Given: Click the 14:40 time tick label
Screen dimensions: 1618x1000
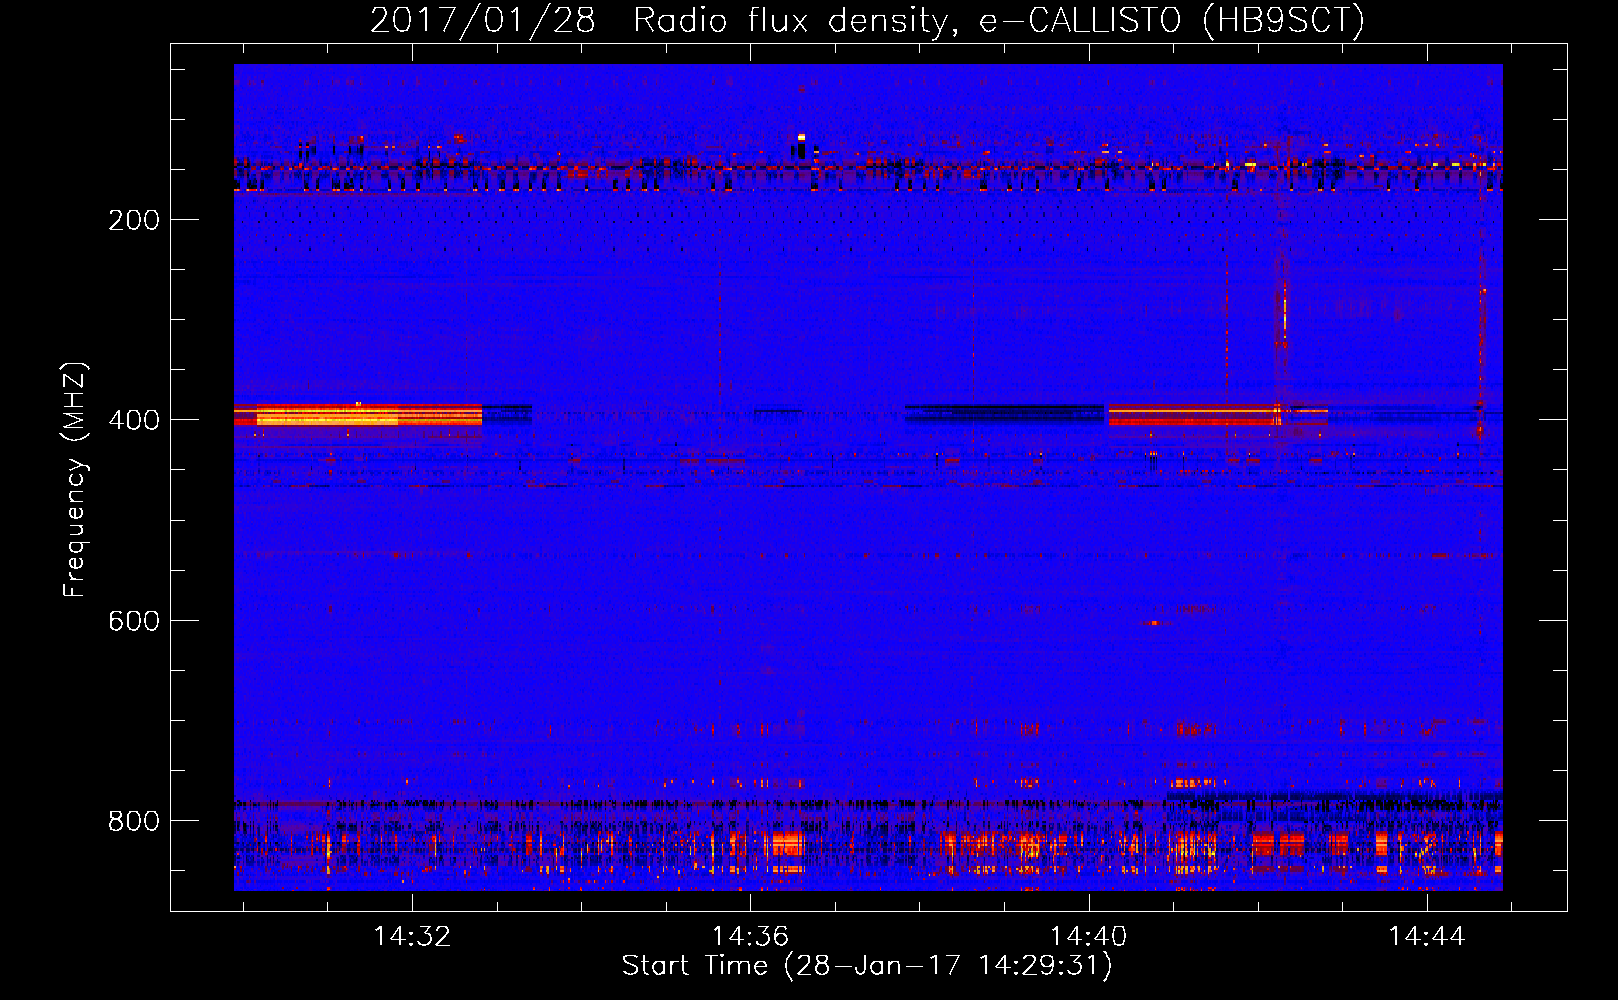Looking at the screenshot, I should point(1088,936).
